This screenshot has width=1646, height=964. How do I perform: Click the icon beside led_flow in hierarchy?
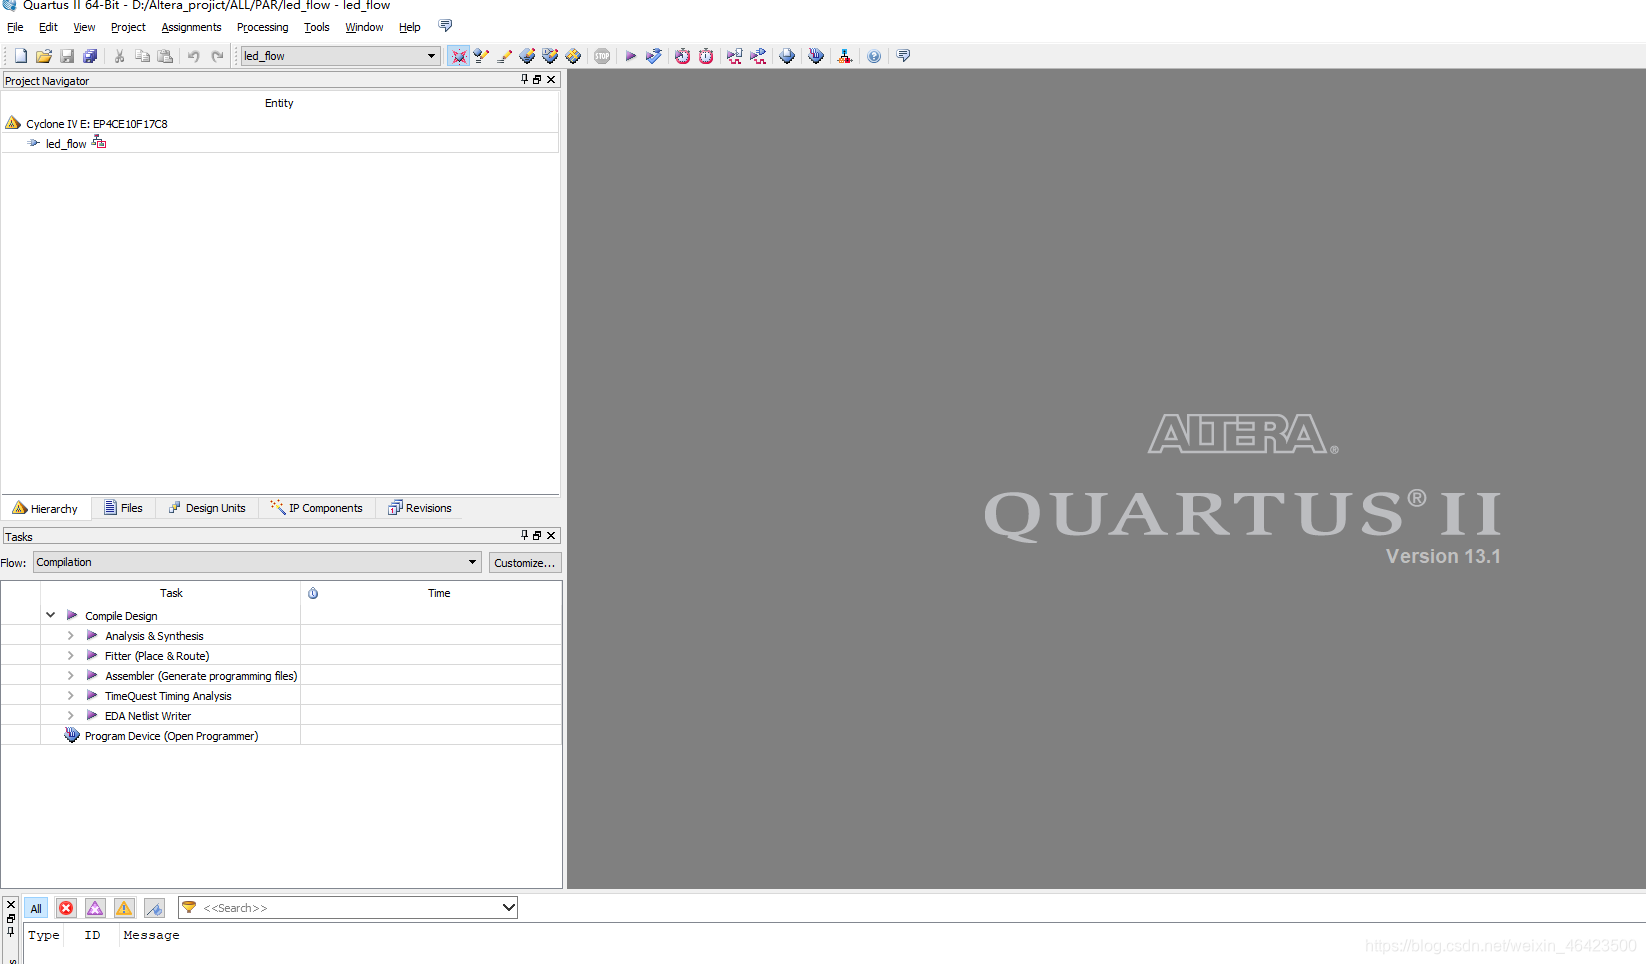tap(99, 143)
